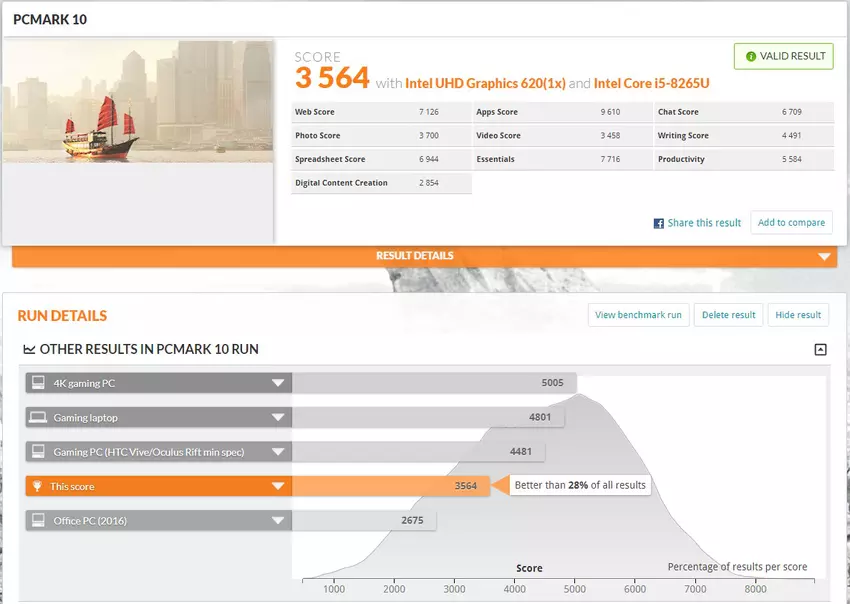The width and height of the screenshot is (850, 604).
Task: Click the monitor icon for Gaming PC (HTC Vive/Oculus Rift)
Action: [x=38, y=452]
